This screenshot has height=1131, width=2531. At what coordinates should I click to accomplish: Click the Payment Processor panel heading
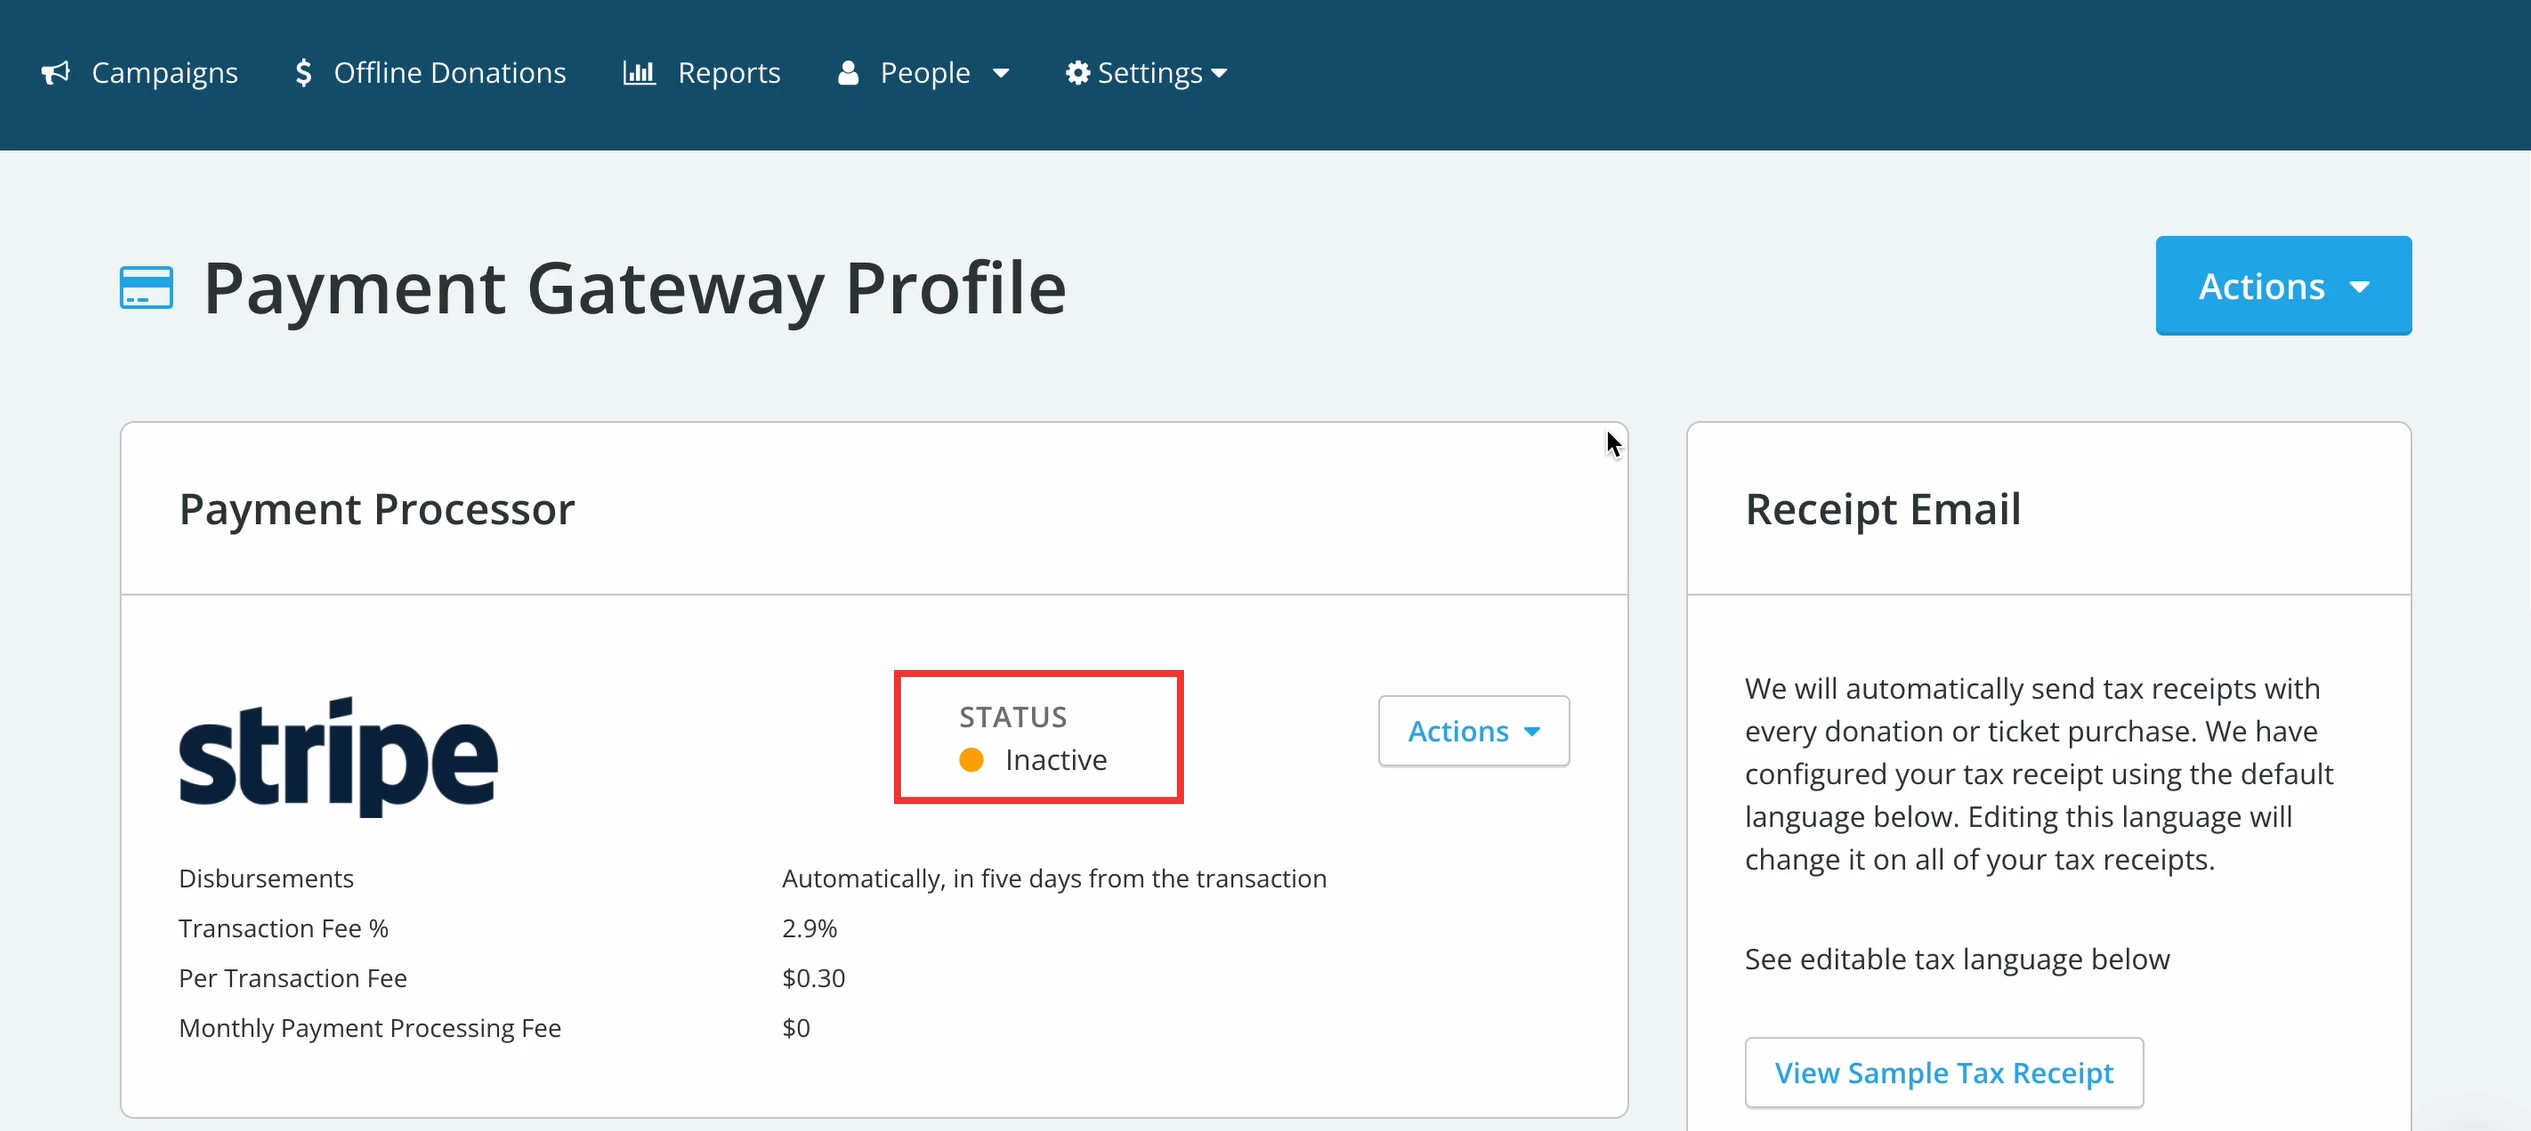coord(377,509)
